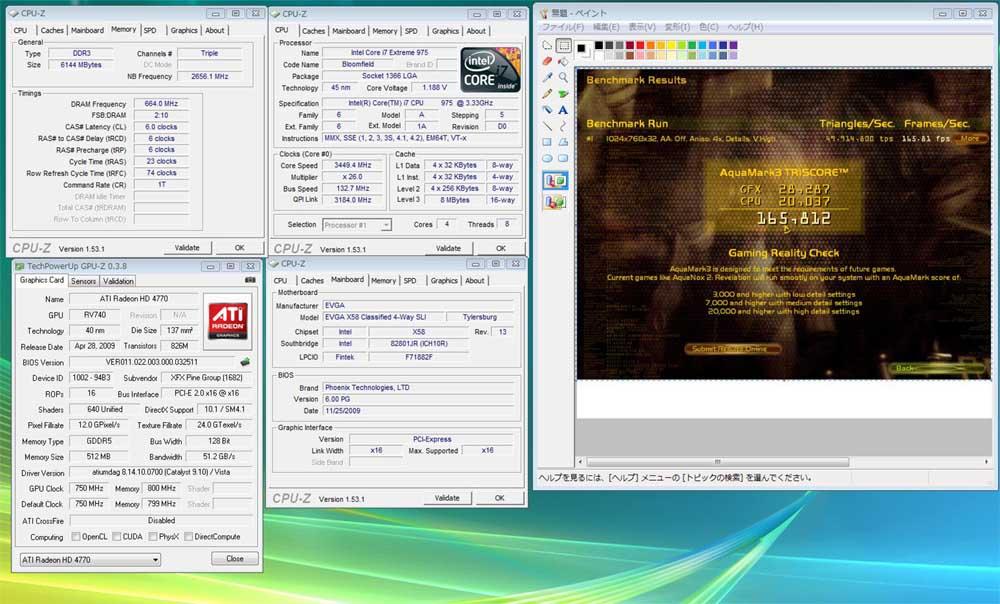Select the Polygon shape tool in Paint
This screenshot has height=604, width=1000.
coord(563,142)
